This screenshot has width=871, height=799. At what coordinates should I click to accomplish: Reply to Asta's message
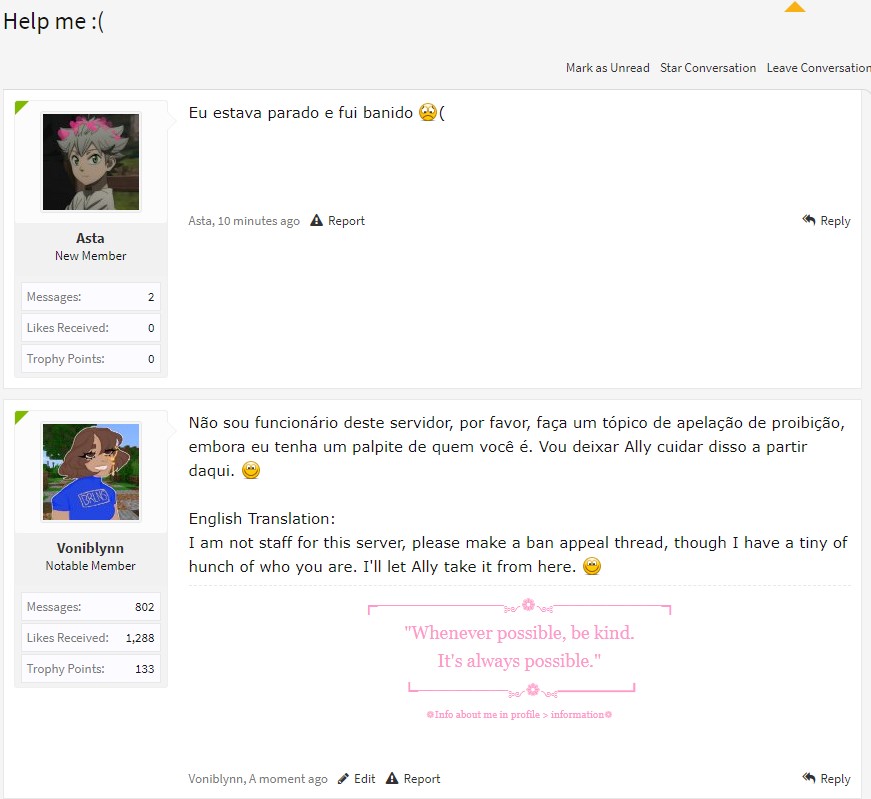click(x=835, y=221)
